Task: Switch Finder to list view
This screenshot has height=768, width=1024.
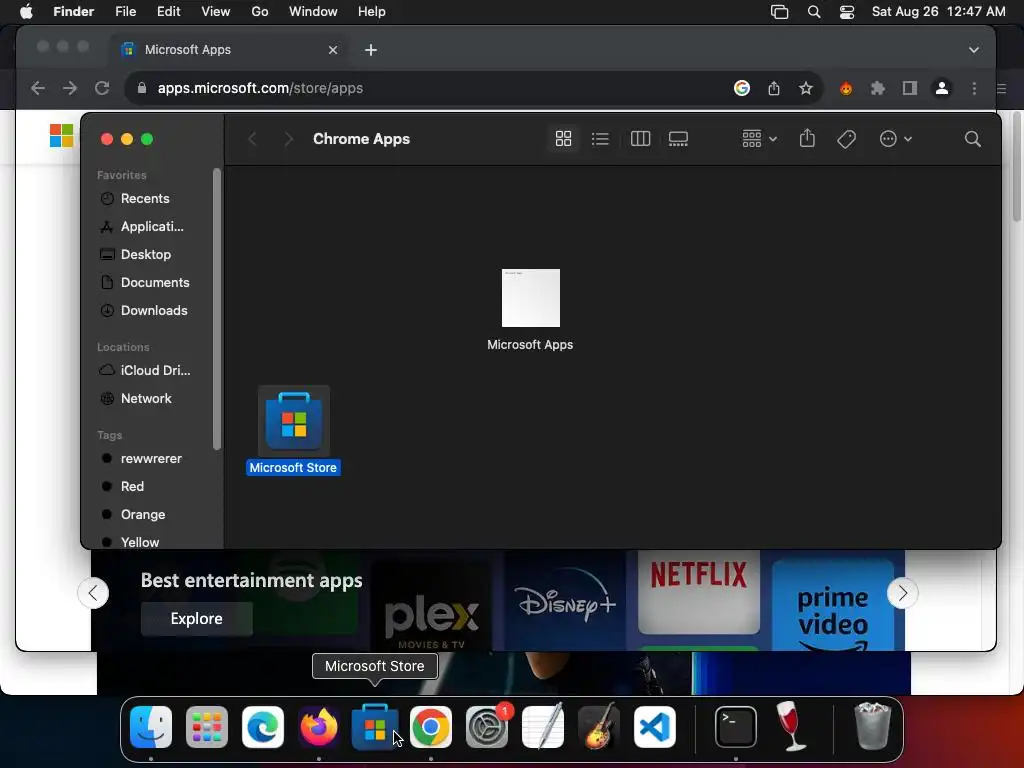Action: [600, 139]
